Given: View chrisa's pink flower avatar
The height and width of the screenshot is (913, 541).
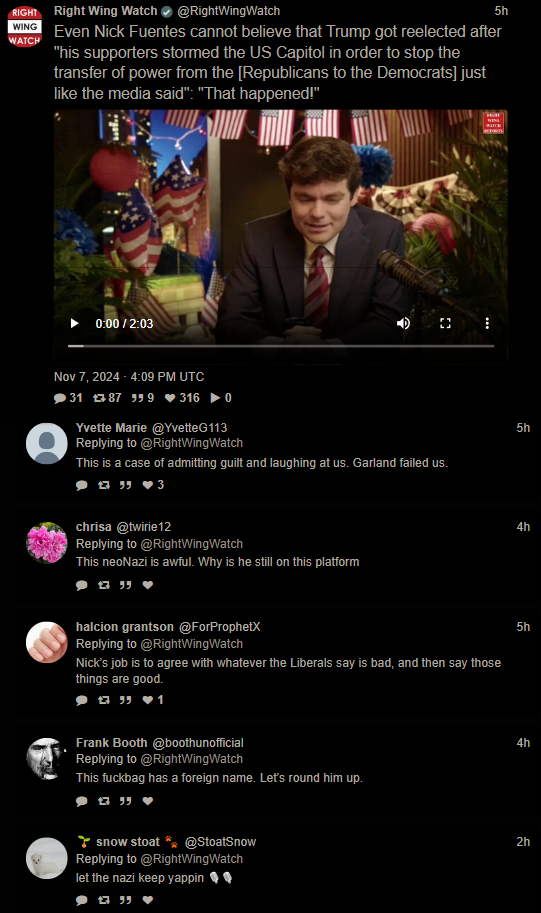Looking at the screenshot, I should [47, 543].
